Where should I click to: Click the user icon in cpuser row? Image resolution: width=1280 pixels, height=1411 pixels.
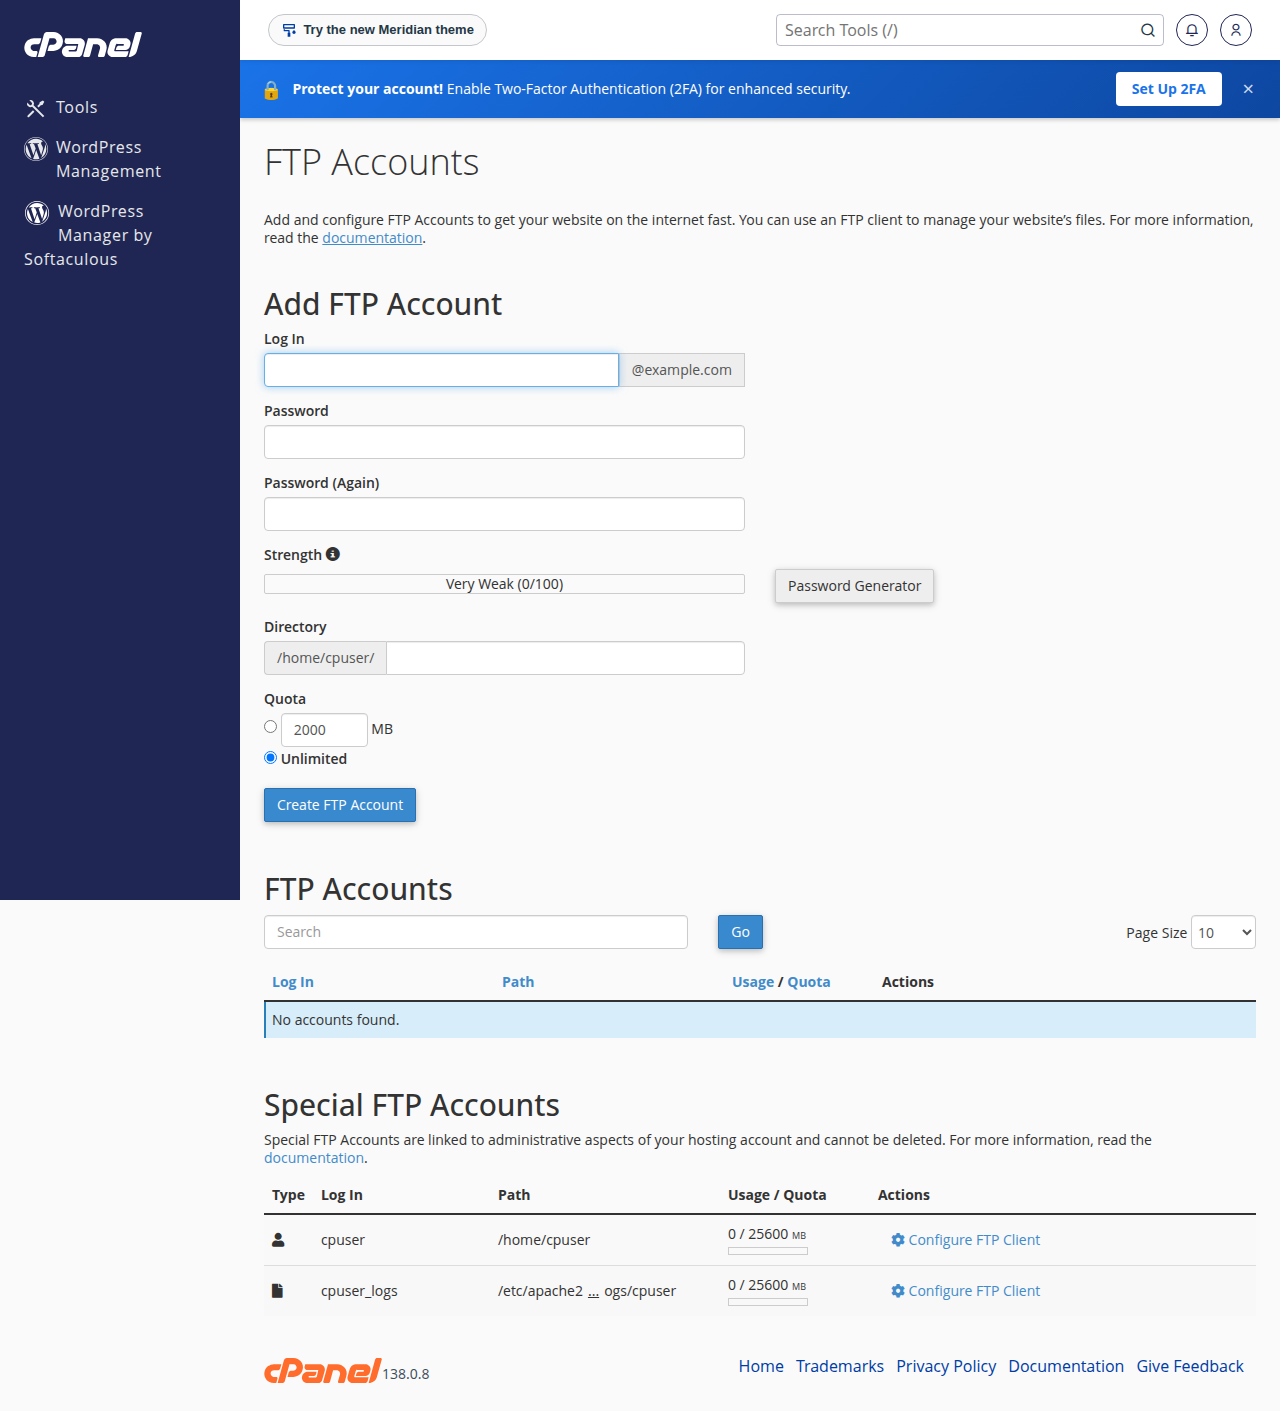pyautogui.click(x=278, y=1240)
